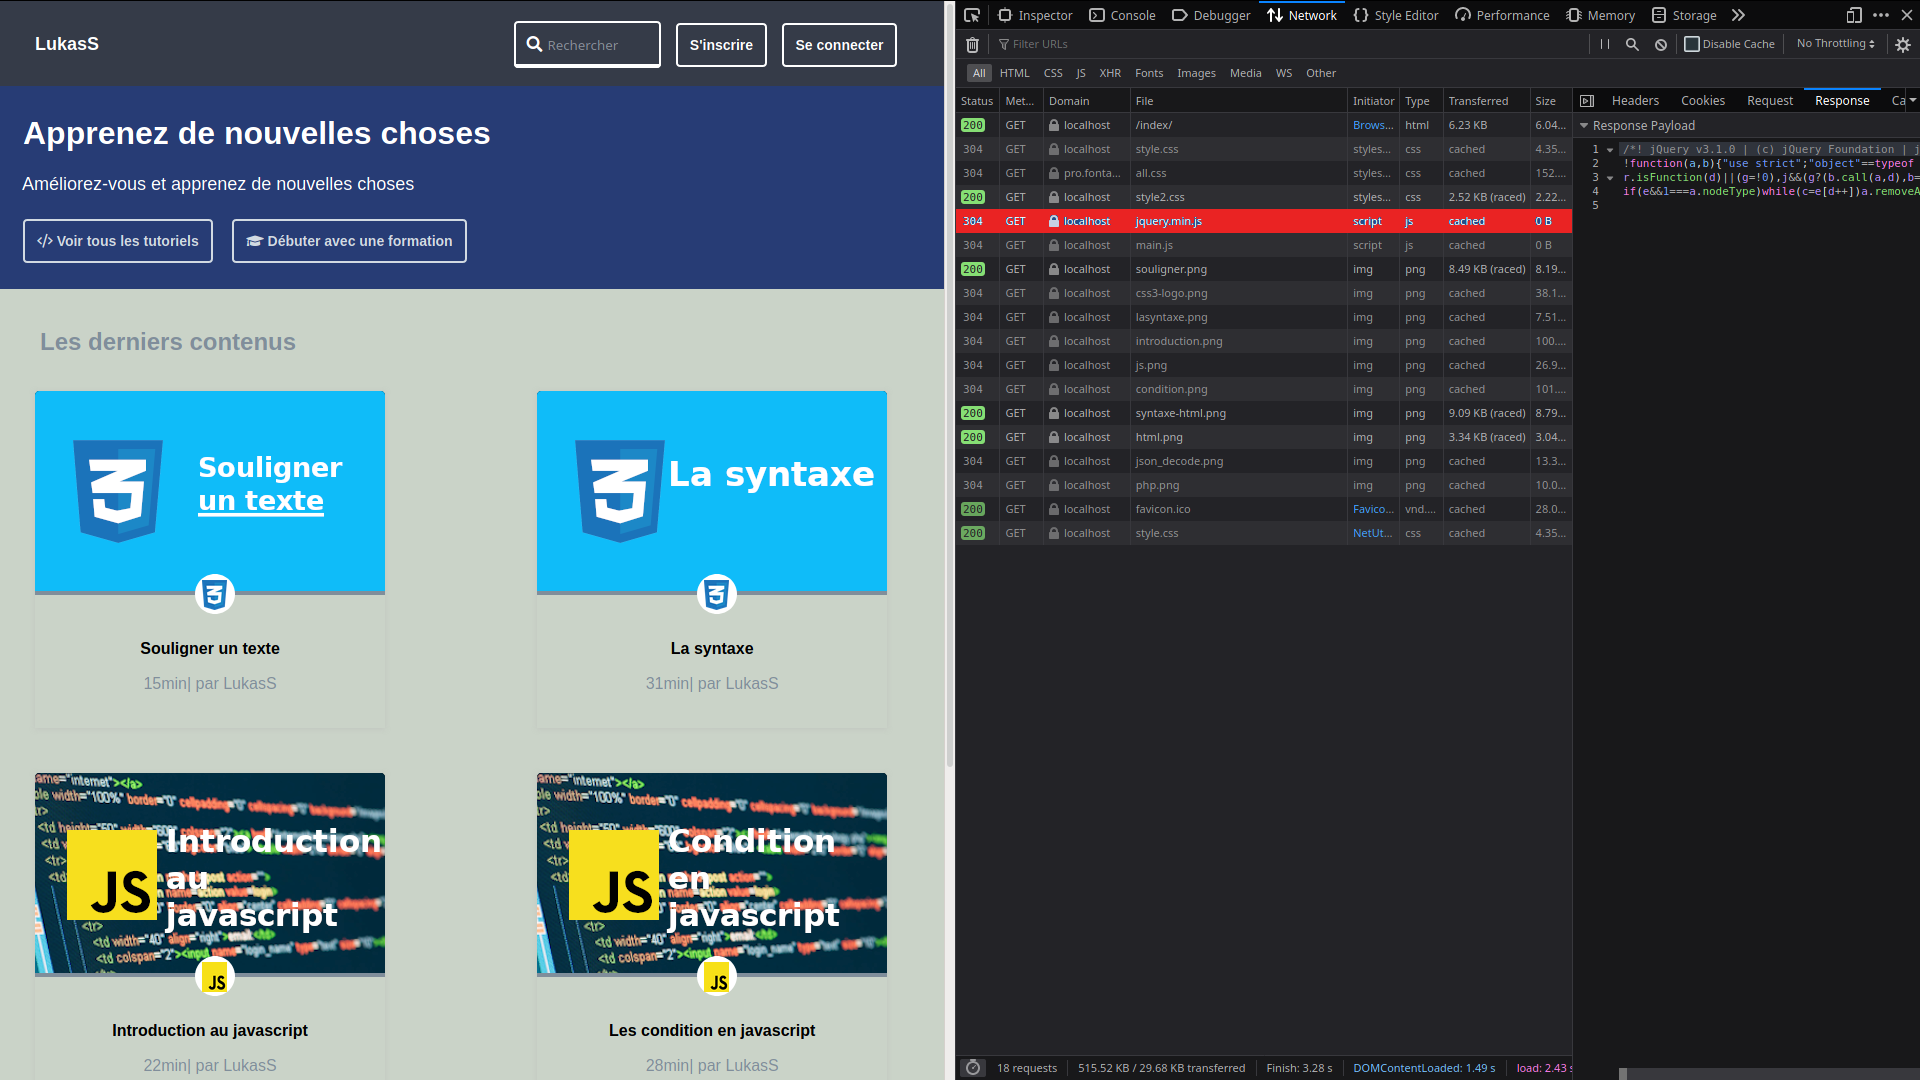
Task: Clear all network requests with trash icon
Action: click(x=971, y=44)
